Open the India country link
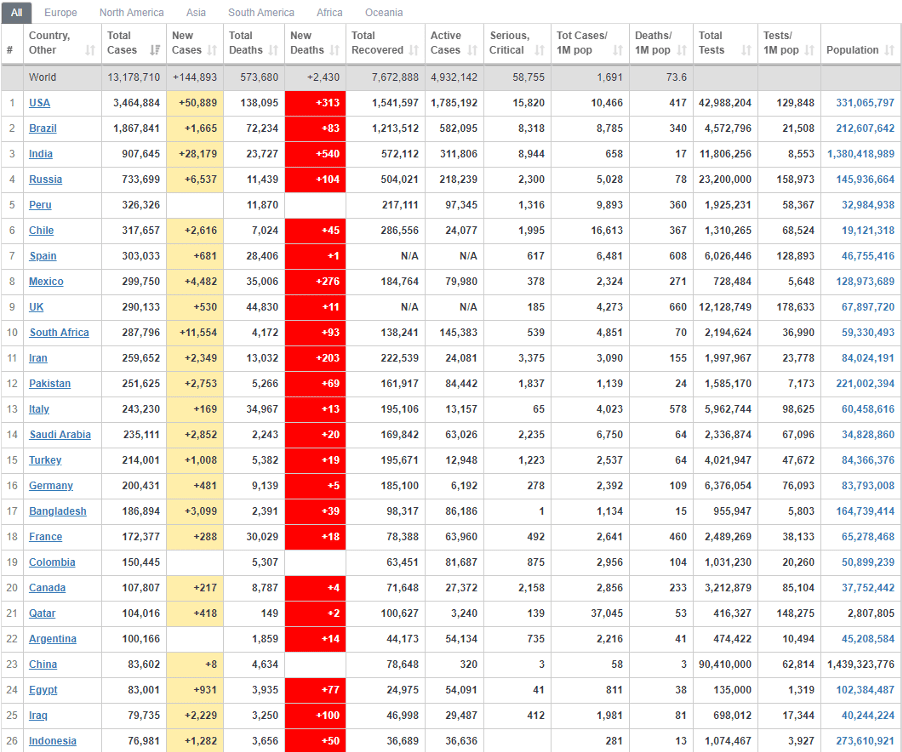 [x=41, y=154]
